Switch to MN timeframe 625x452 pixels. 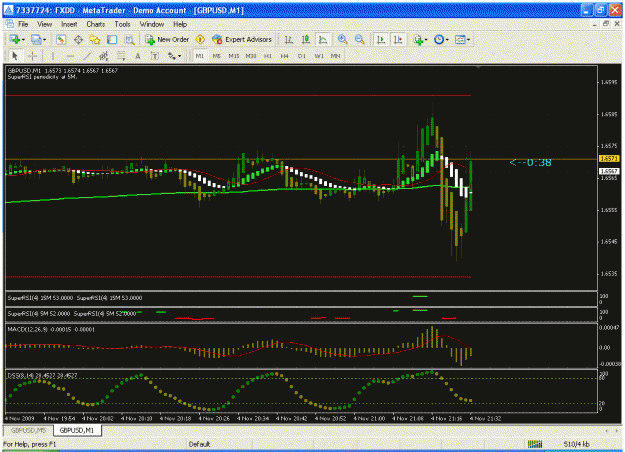[x=336, y=56]
